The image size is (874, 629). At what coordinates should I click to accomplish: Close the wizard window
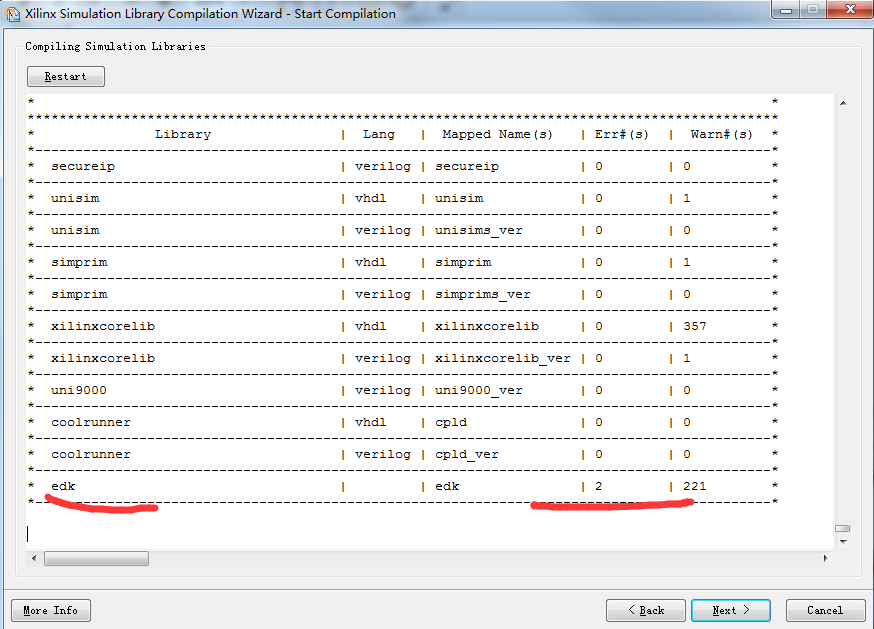coord(850,9)
